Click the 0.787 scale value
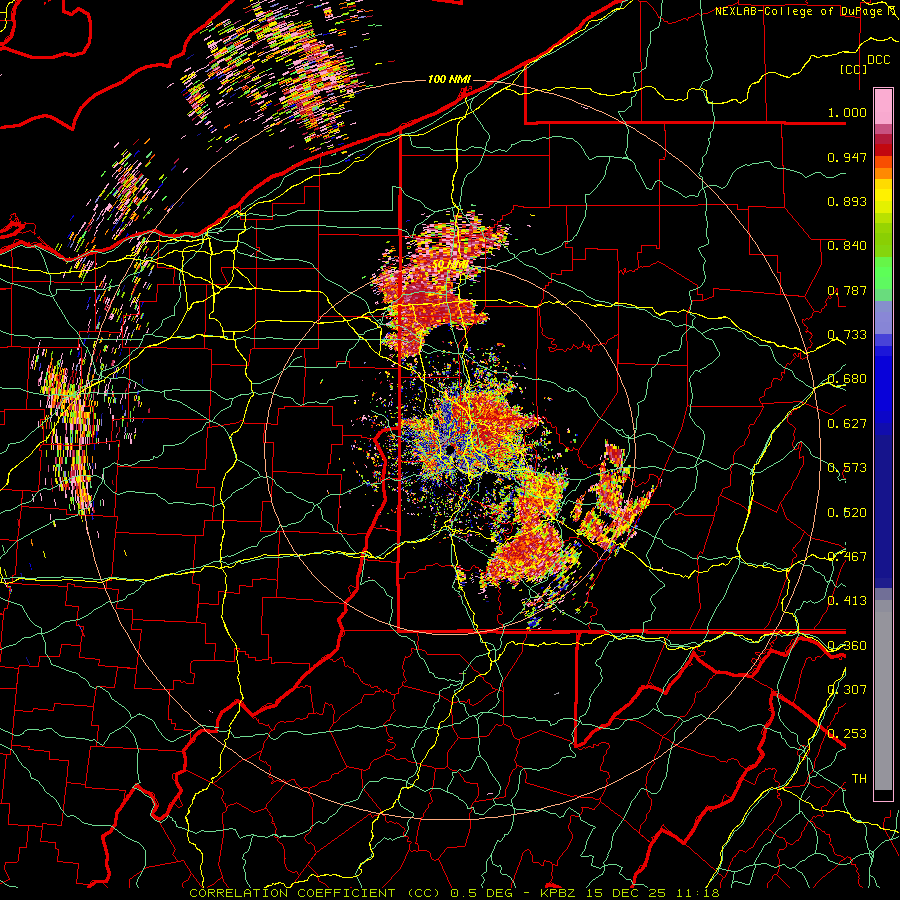This screenshot has height=900, width=900. 847,290
